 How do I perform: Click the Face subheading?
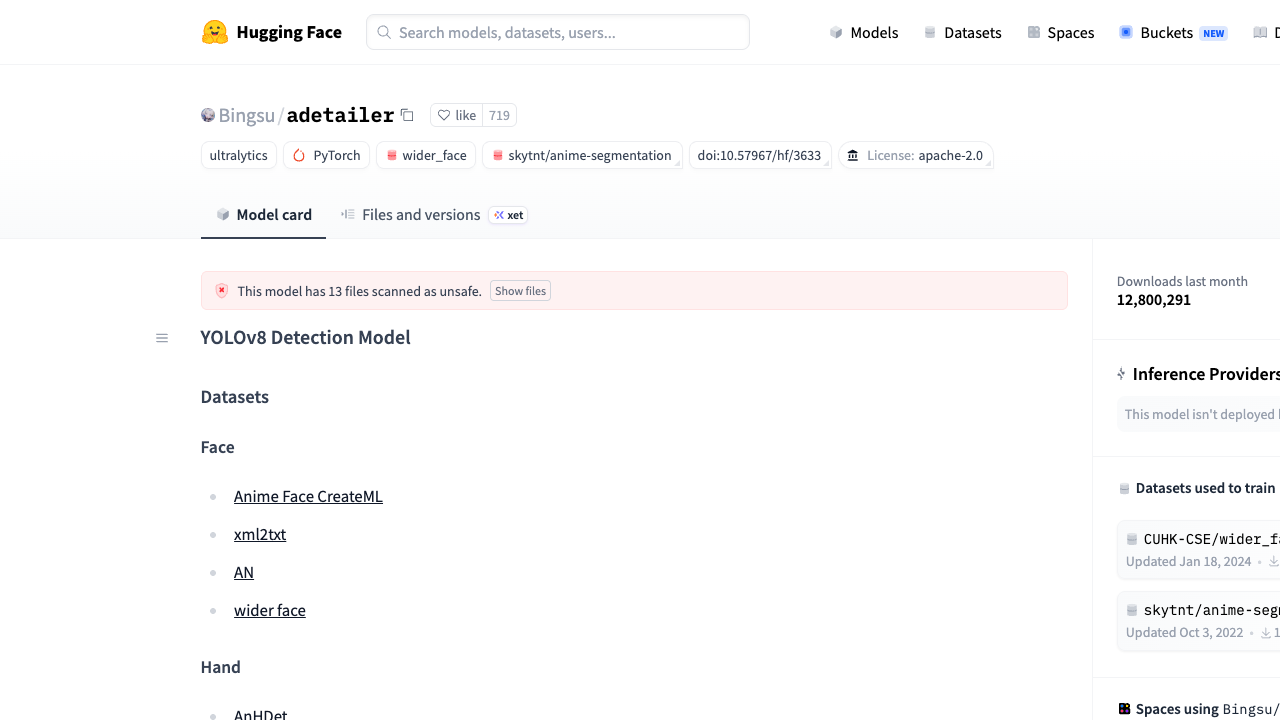[218, 447]
